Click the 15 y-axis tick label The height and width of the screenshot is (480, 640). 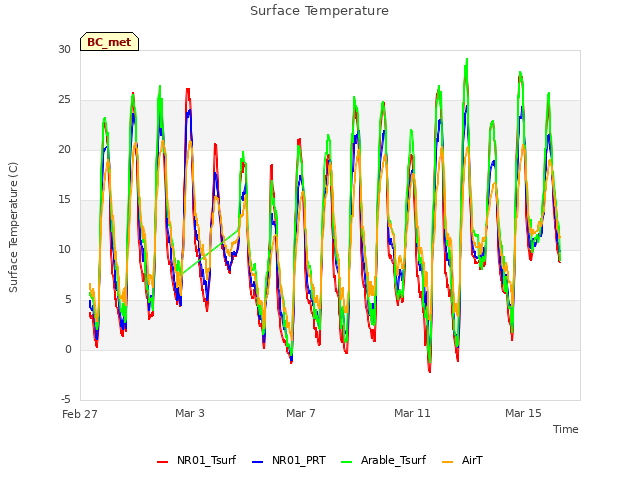tap(64, 200)
